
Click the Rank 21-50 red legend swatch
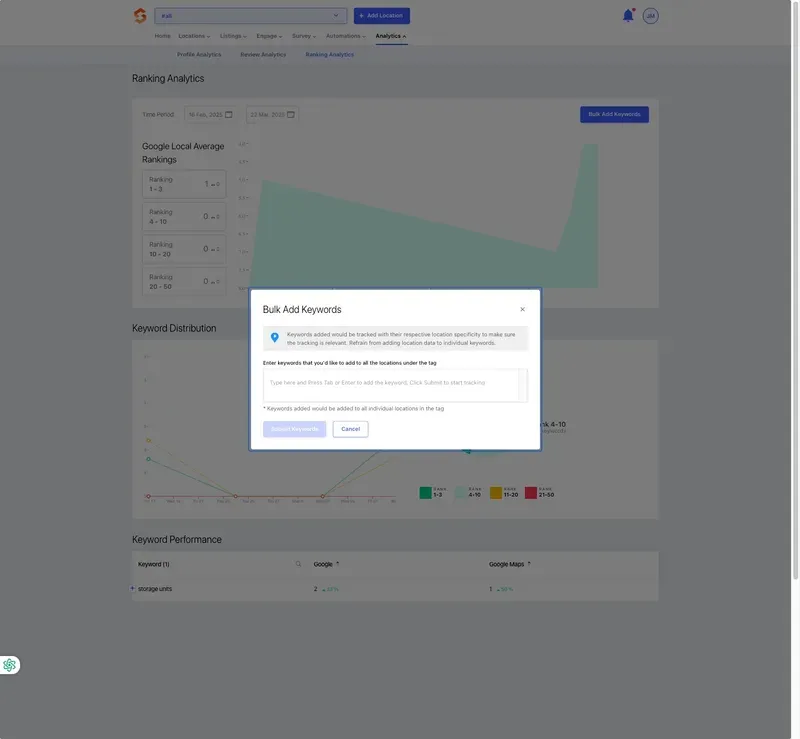tap(531, 492)
